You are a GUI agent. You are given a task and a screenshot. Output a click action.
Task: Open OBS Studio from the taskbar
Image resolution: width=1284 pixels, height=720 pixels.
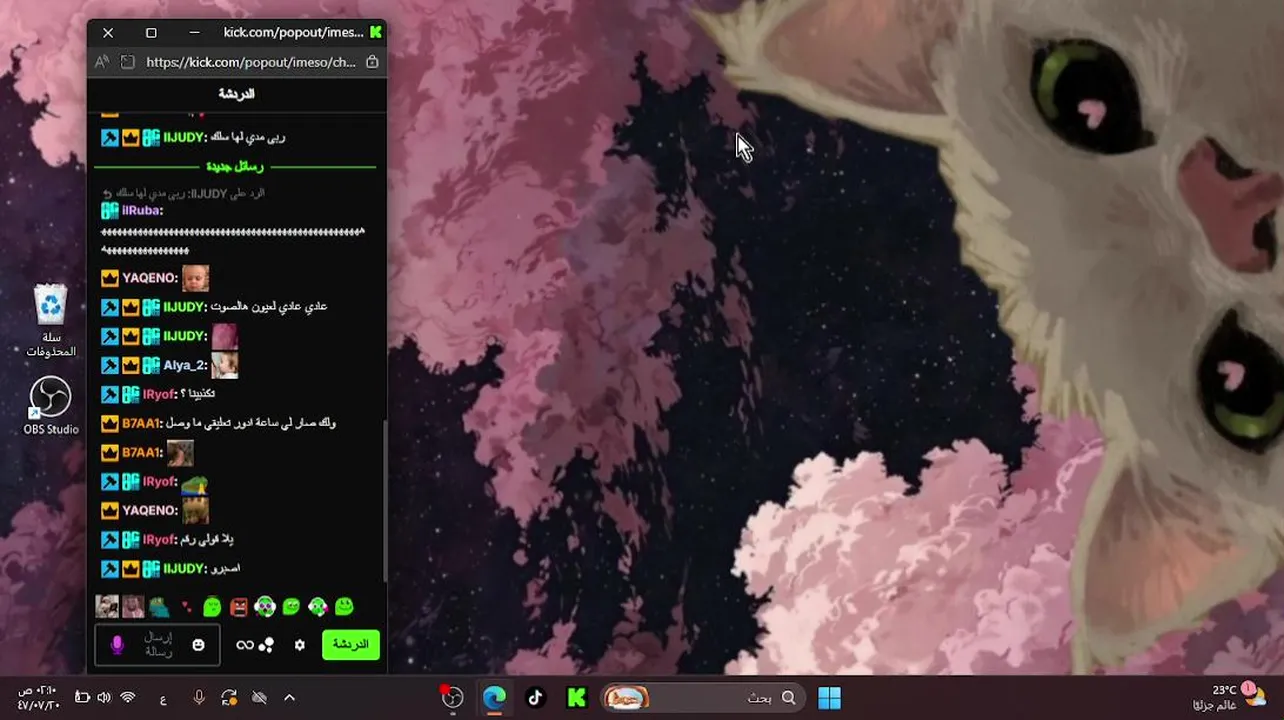pos(453,698)
